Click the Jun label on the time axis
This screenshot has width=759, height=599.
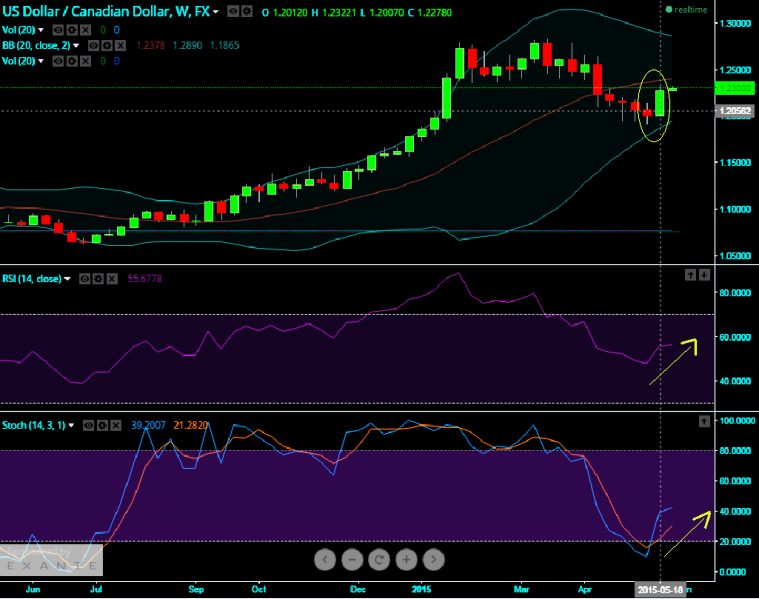click(x=33, y=589)
